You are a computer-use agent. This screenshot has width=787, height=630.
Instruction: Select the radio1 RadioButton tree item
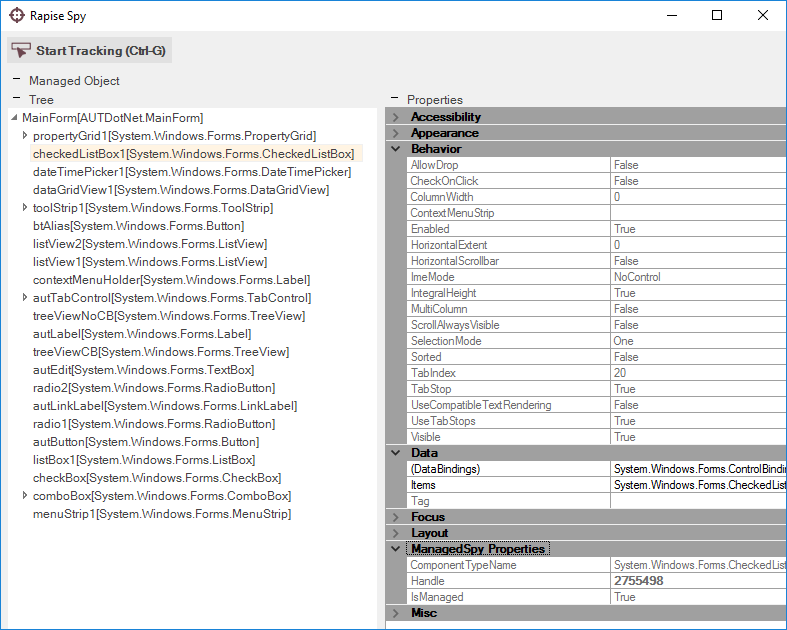coord(154,424)
